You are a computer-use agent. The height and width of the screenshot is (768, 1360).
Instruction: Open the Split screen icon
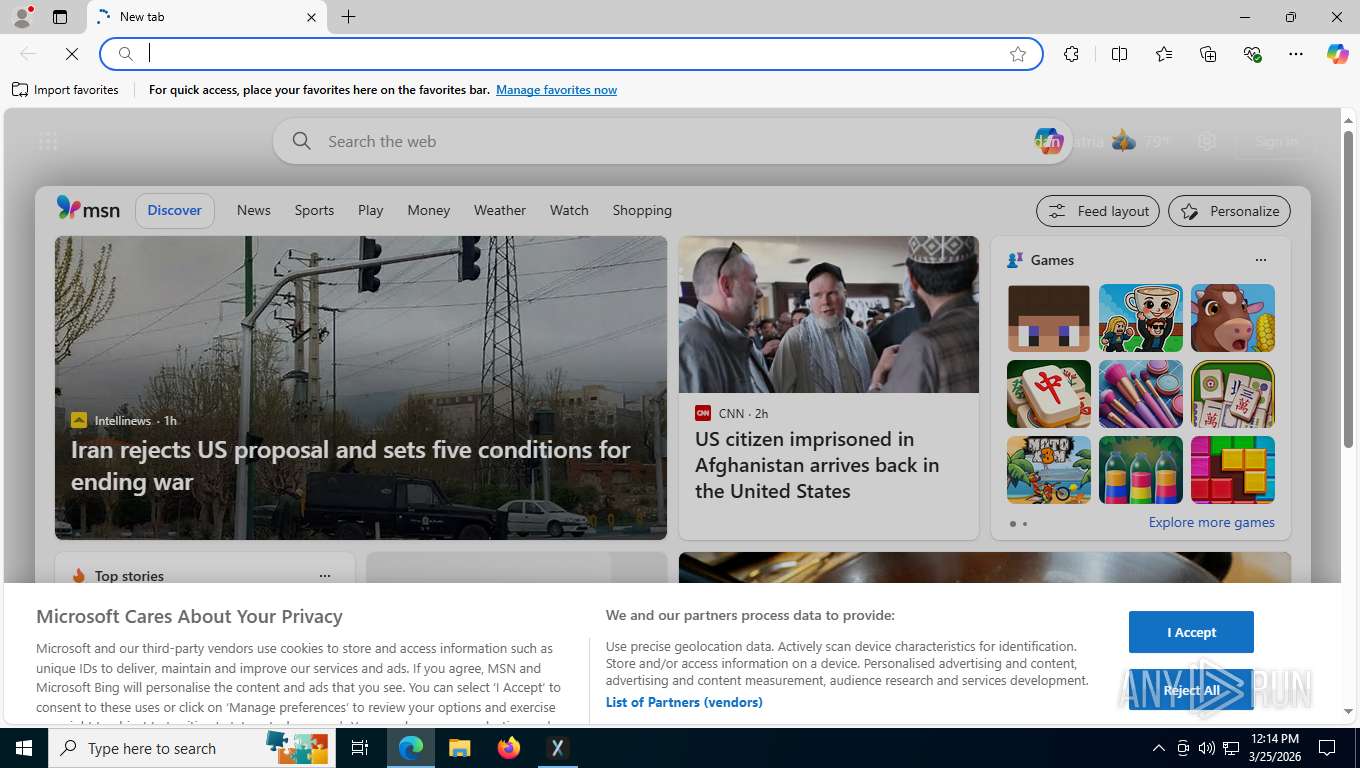pyautogui.click(x=1120, y=54)
